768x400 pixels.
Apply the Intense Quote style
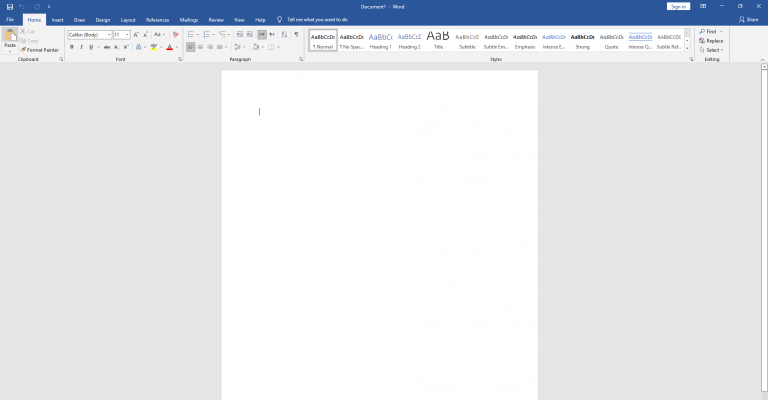pyautogui.click(x=640, y=41)
